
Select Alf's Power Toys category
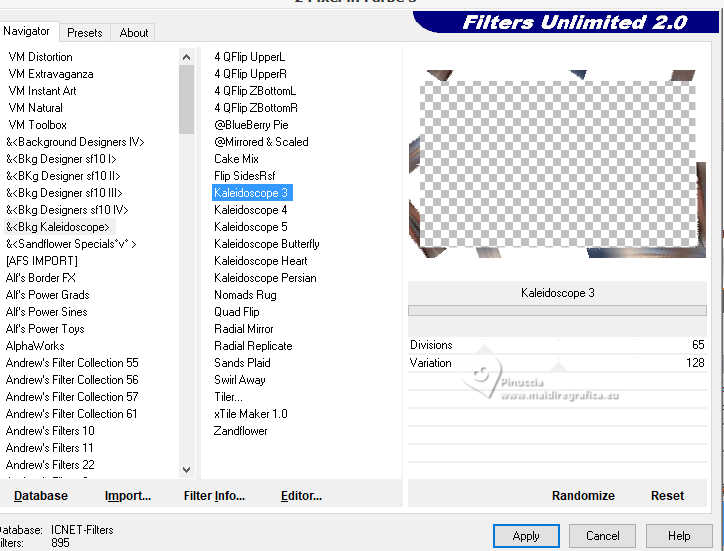click(x=45, y=329)
